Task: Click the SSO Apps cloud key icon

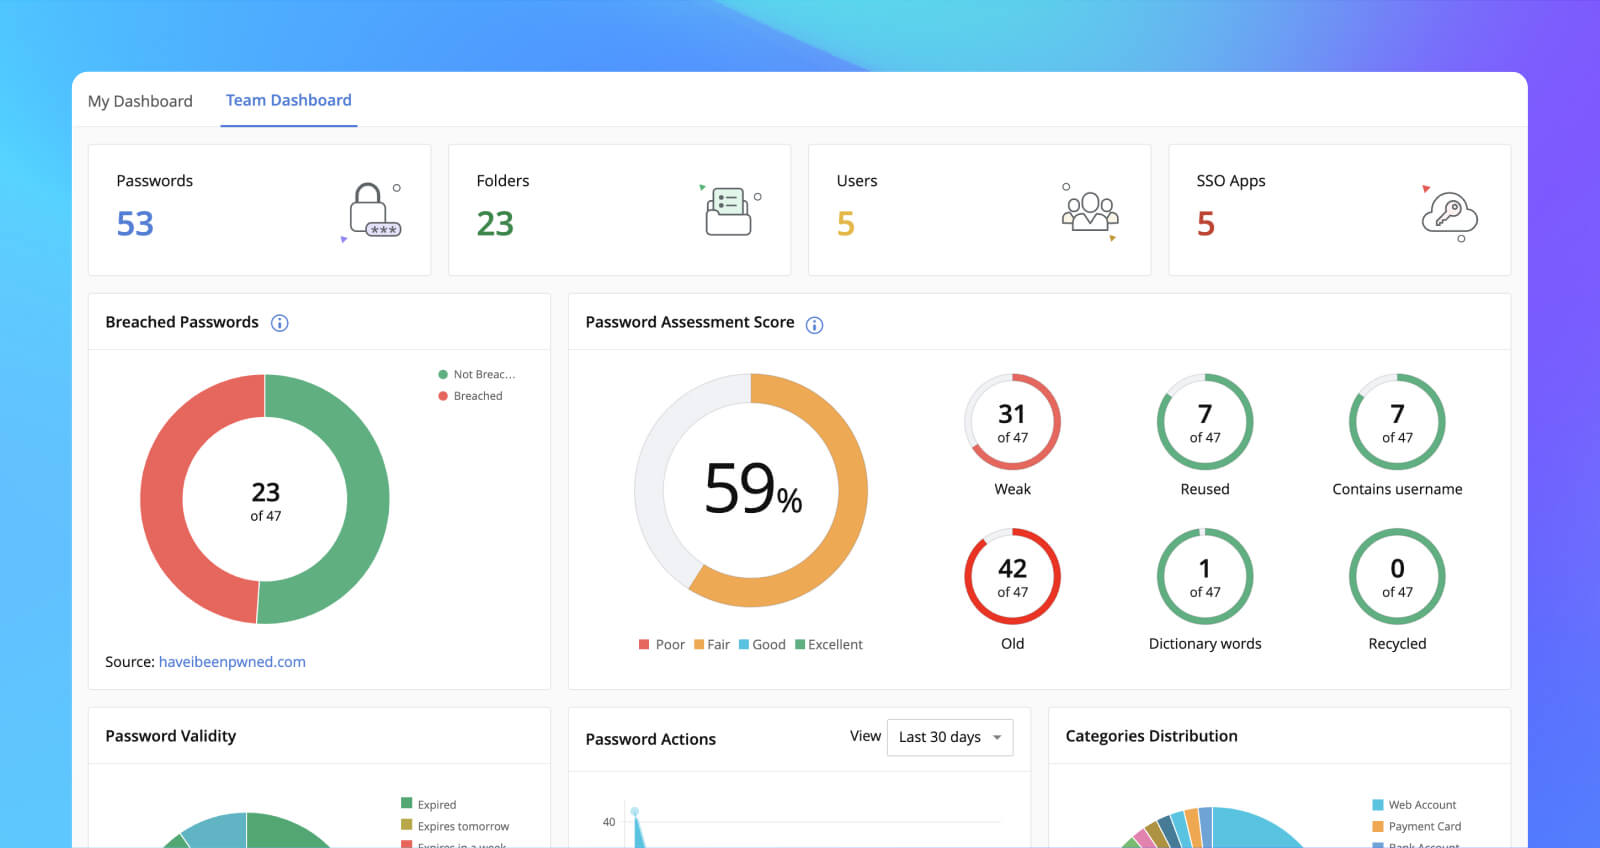Action: (x=1449, y=212)
